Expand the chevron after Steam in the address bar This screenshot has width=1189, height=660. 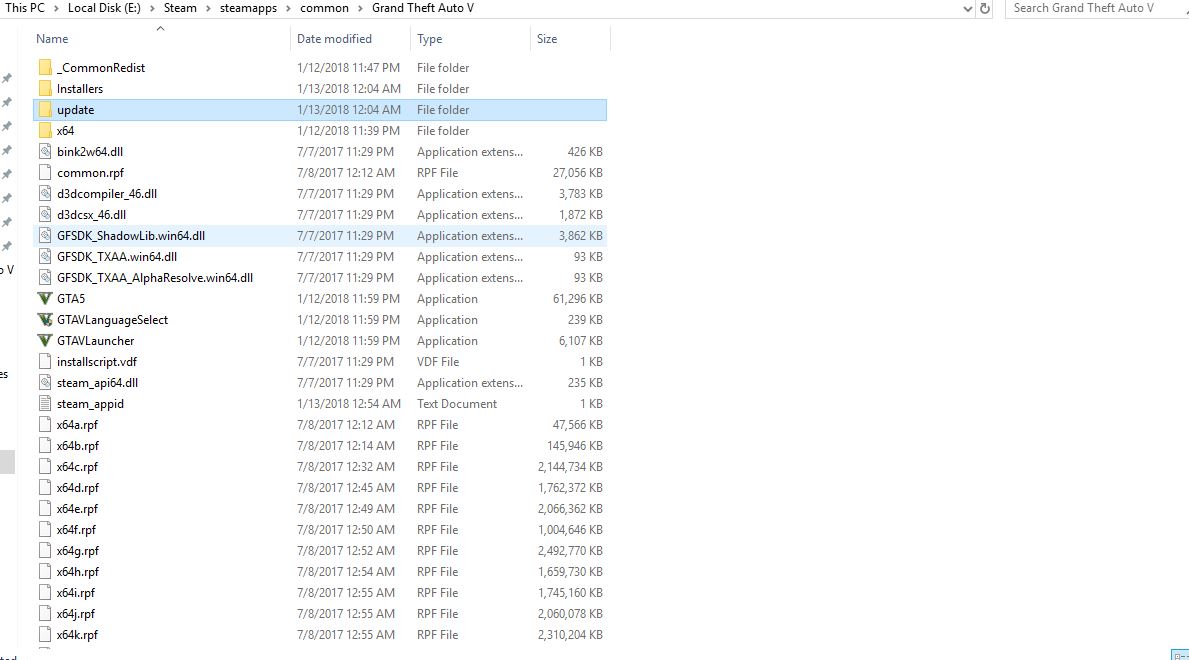(208, 8)
